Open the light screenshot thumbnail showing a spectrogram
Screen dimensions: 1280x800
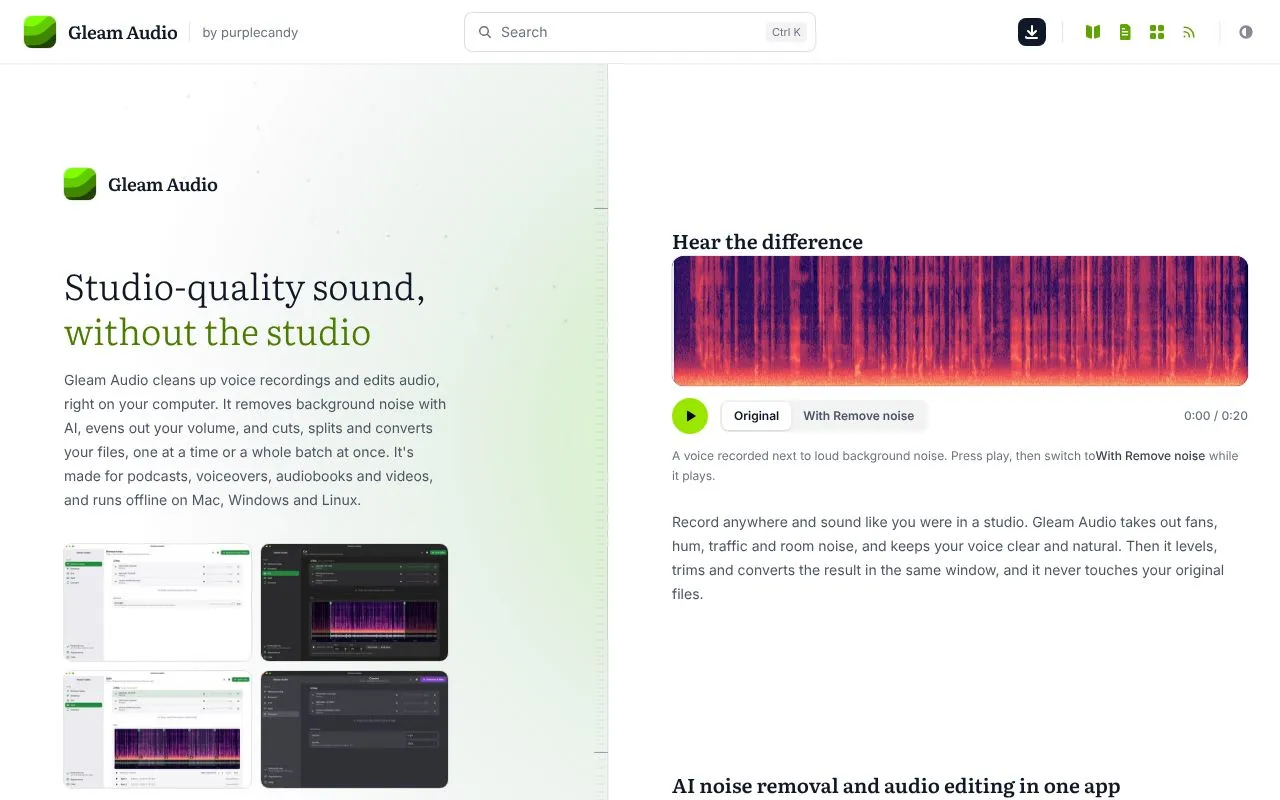157,729
